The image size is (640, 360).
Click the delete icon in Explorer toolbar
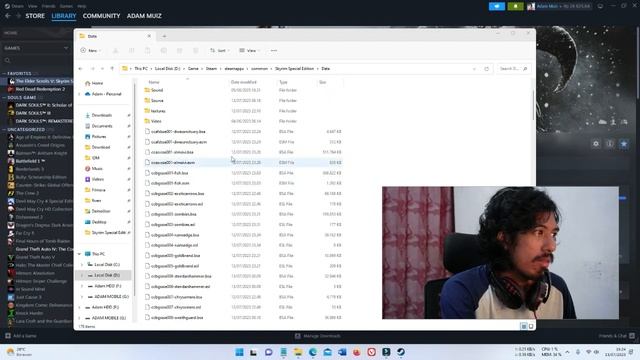coord(196,50)
